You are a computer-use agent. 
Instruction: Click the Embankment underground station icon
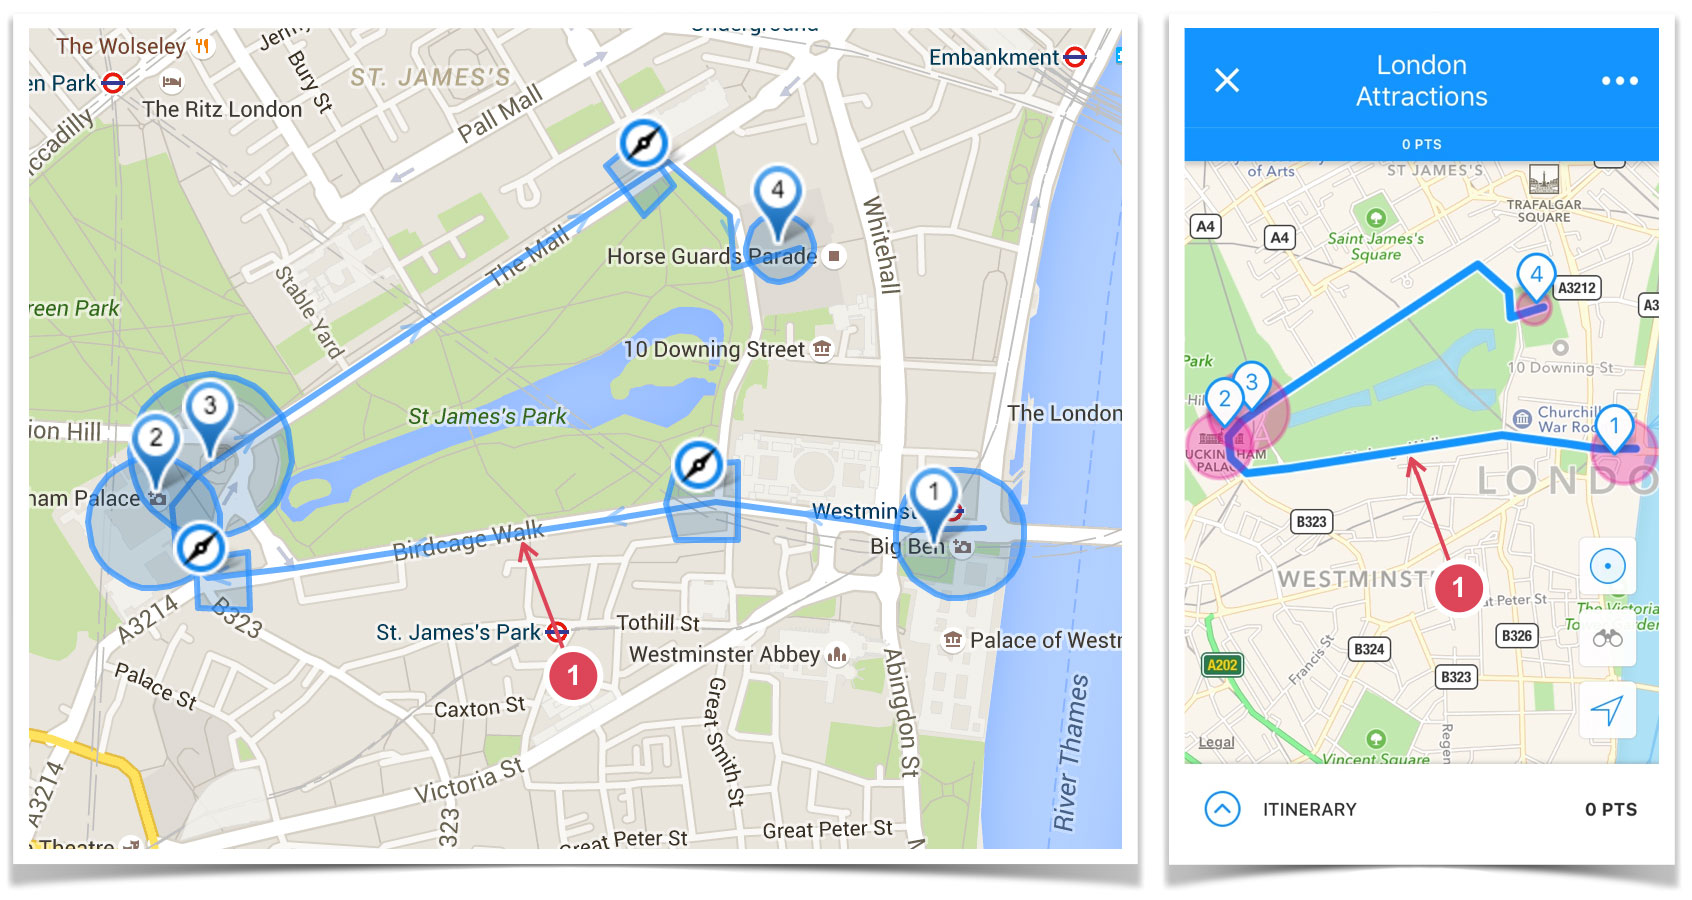coord(1075,57)
